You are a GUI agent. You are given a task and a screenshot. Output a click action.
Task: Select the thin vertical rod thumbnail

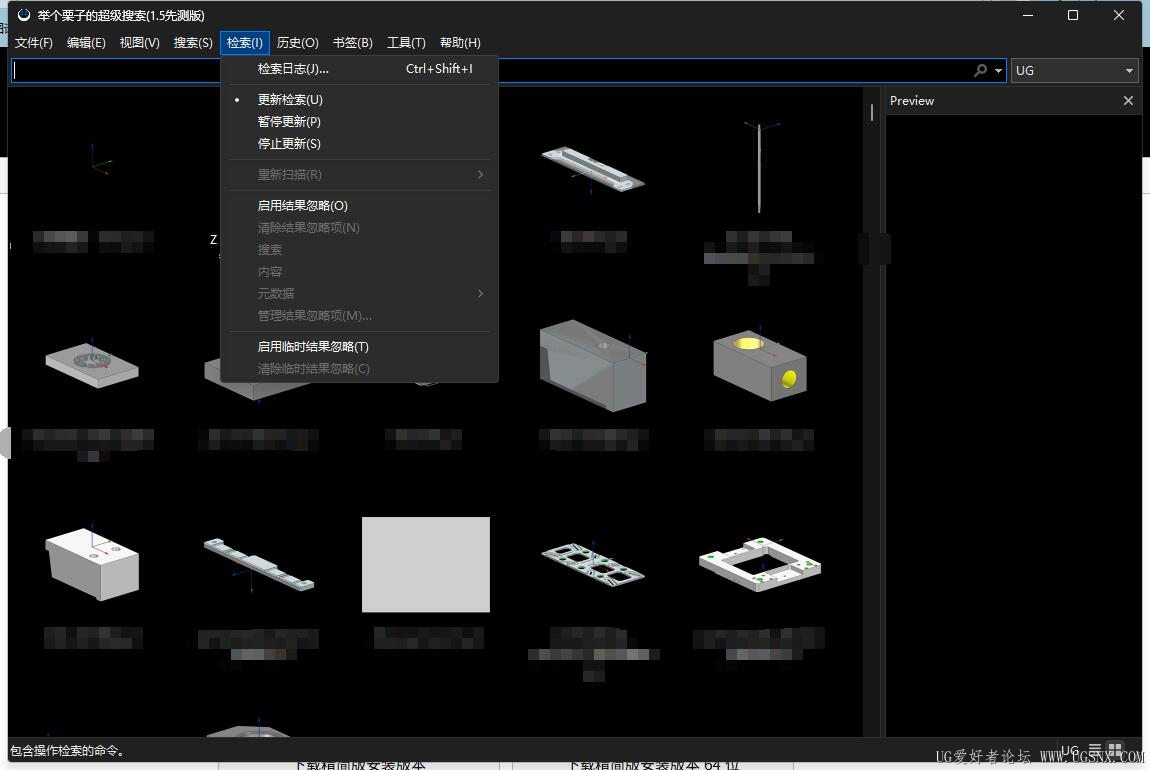(x=760, y=167)
